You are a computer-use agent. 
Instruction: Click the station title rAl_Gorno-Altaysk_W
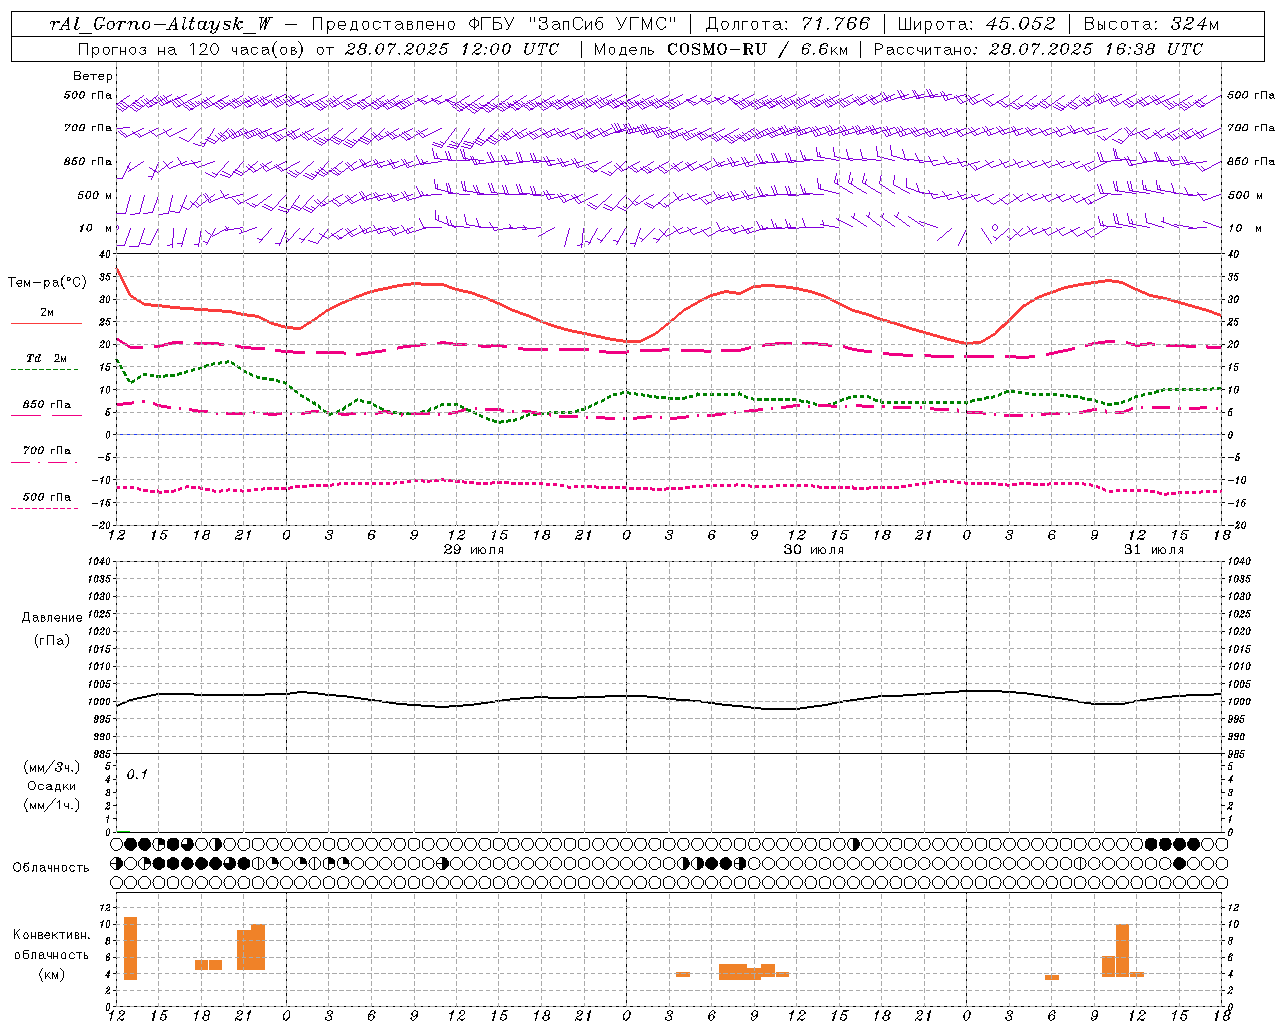[161, 25]
